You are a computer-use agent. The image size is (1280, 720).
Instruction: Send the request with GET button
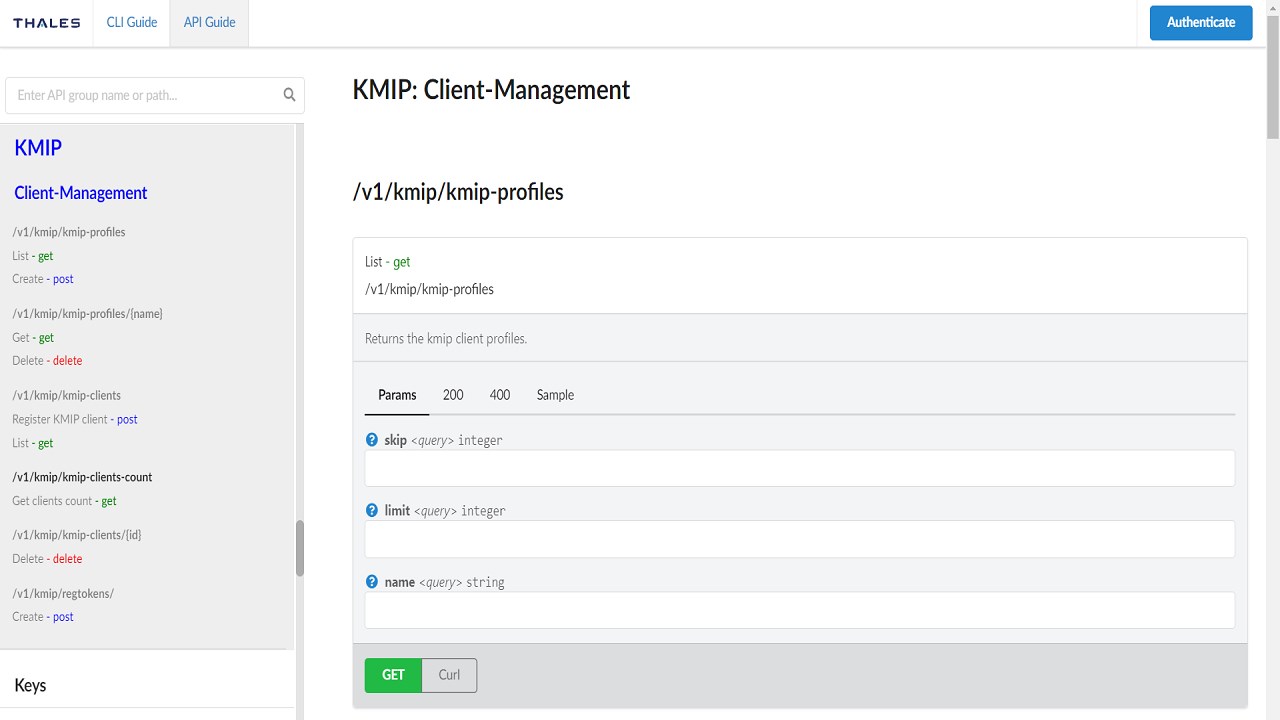[x=393, y=675]
